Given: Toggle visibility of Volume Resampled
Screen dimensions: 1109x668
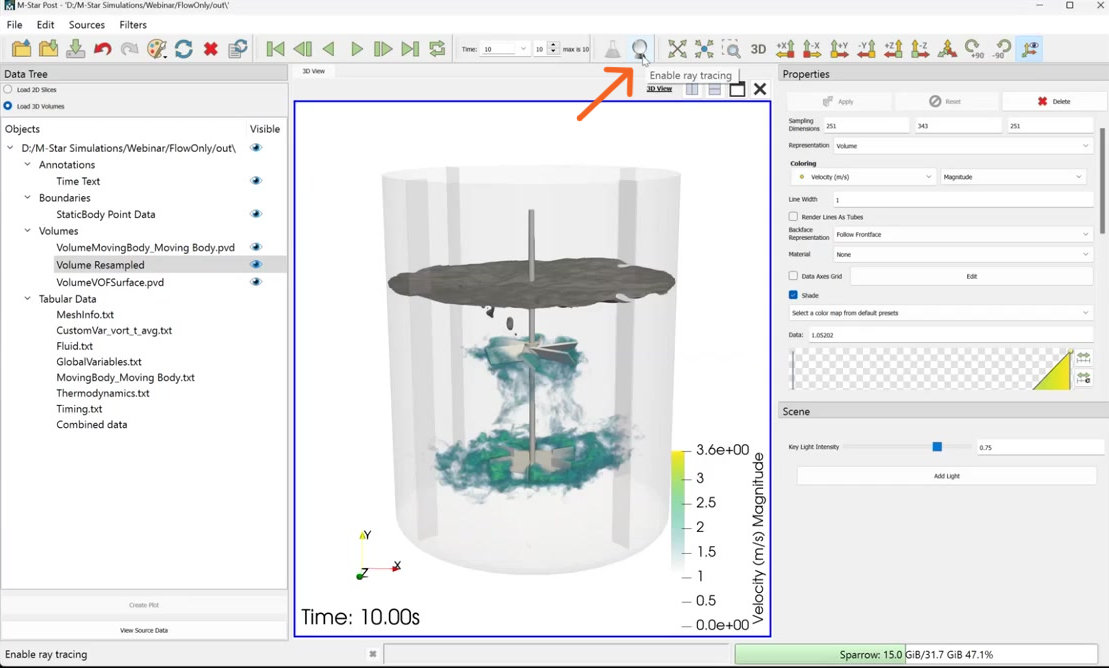Looking at the screenshot, I should [256, 264].
